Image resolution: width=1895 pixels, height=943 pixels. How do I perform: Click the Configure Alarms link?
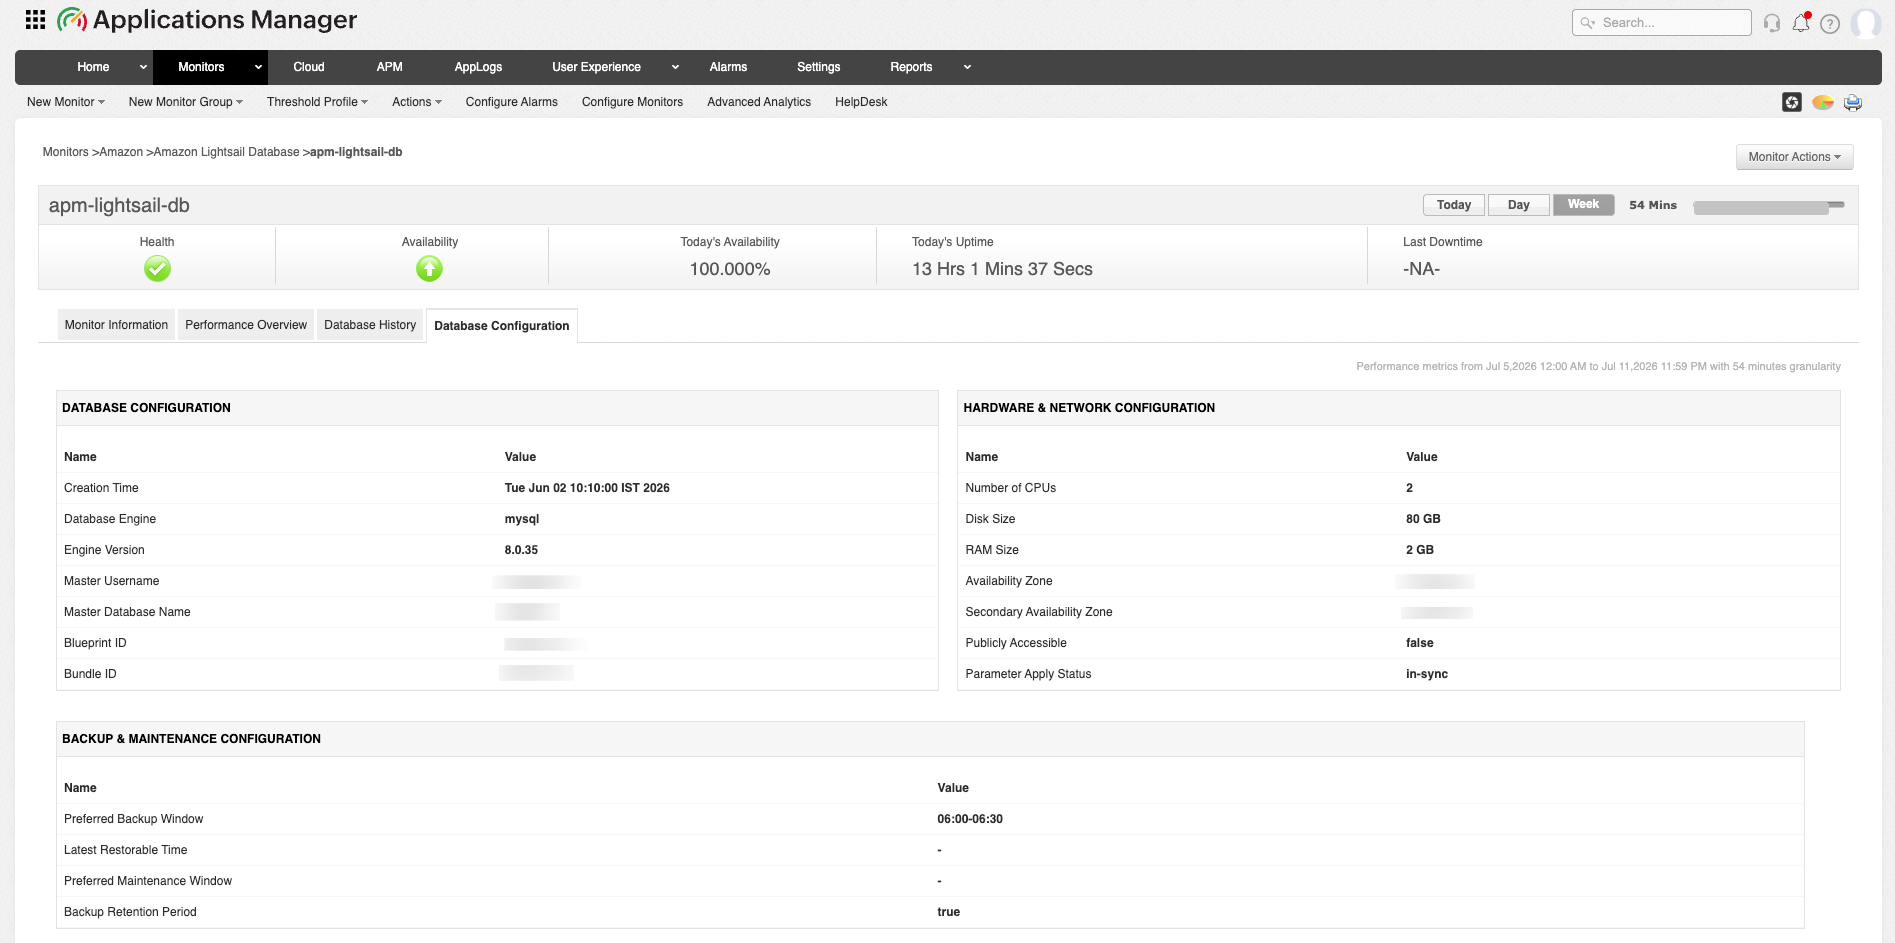pos(512,102)
